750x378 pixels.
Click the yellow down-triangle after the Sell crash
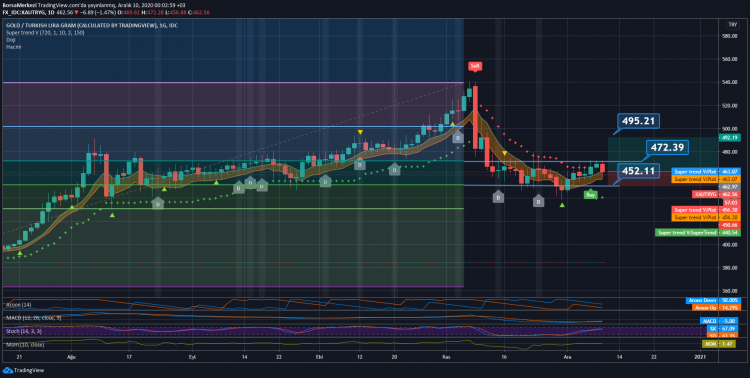pos(504,153)
